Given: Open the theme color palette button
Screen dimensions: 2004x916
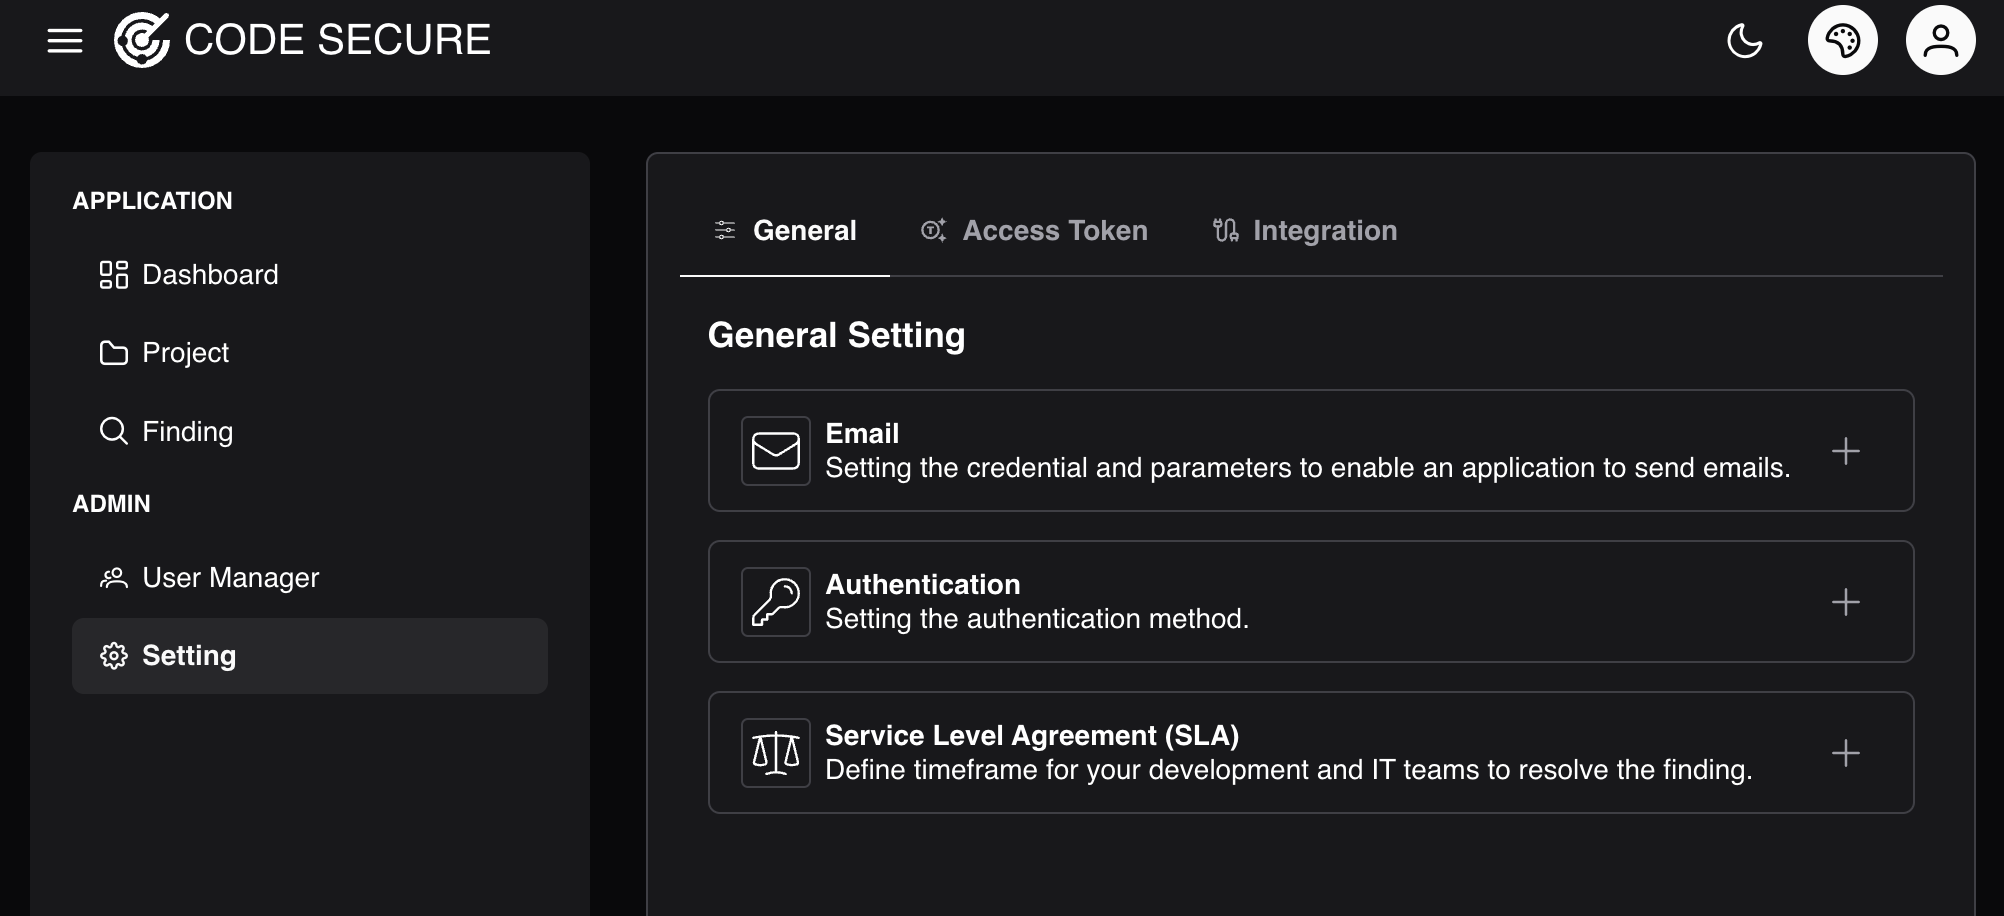Looking at the screenshot, I should (1843, 40).
